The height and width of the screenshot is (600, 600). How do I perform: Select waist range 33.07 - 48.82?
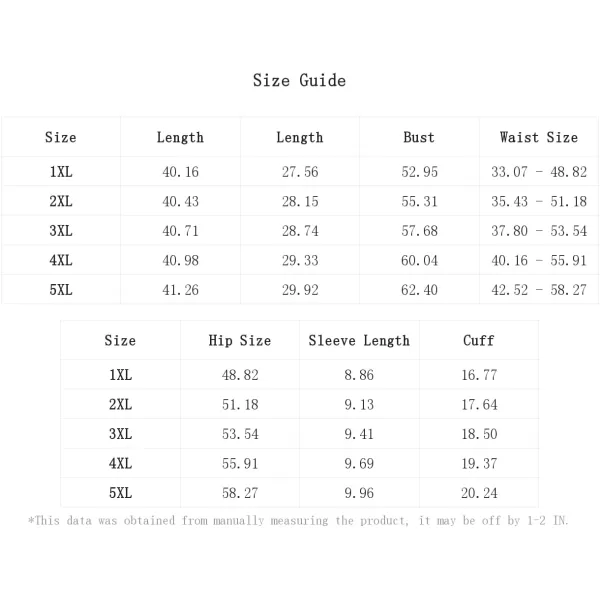pos(539,172)
